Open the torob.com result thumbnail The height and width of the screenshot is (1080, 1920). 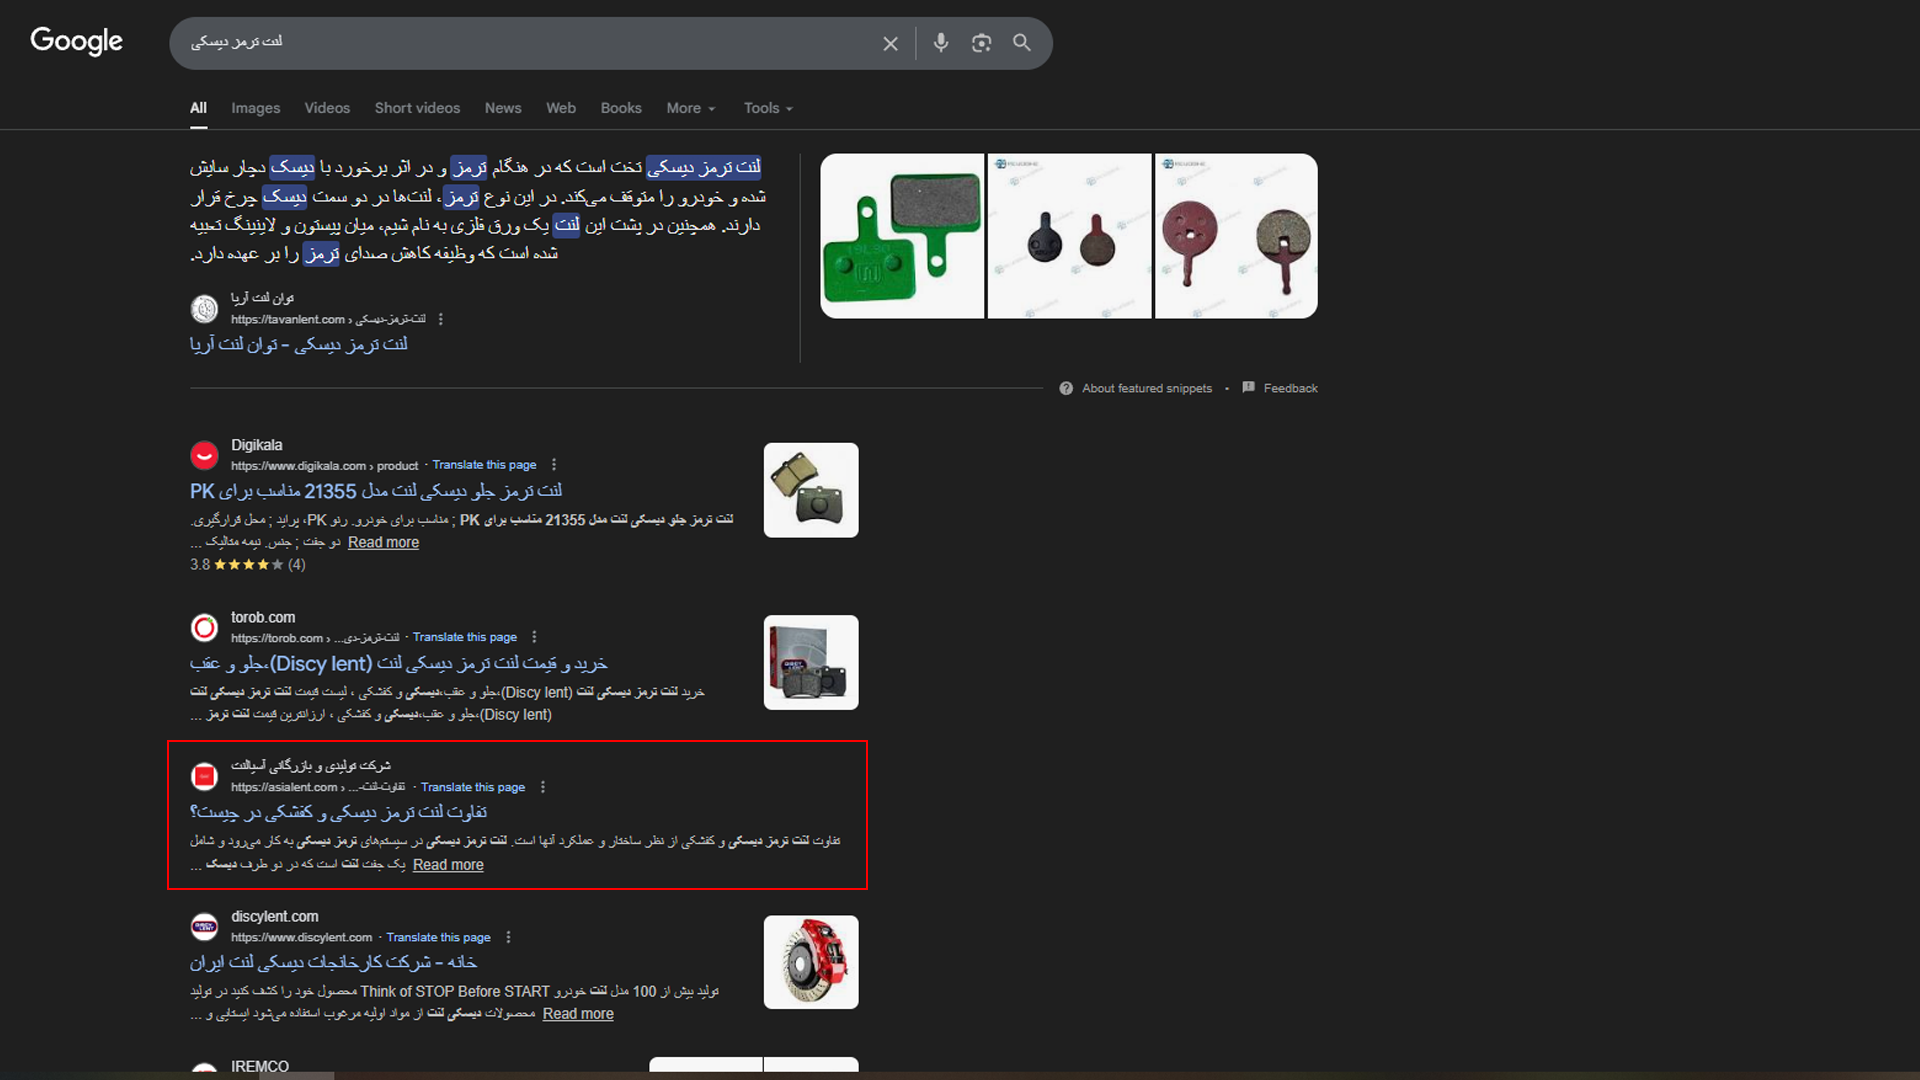[811, 662]
